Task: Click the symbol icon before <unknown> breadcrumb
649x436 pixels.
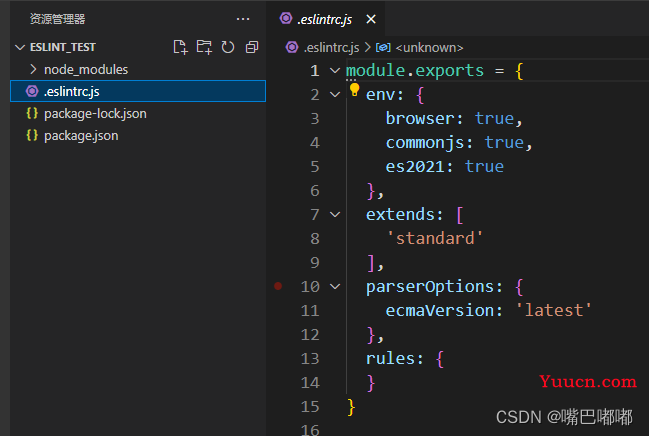Action: pos(383,48)
